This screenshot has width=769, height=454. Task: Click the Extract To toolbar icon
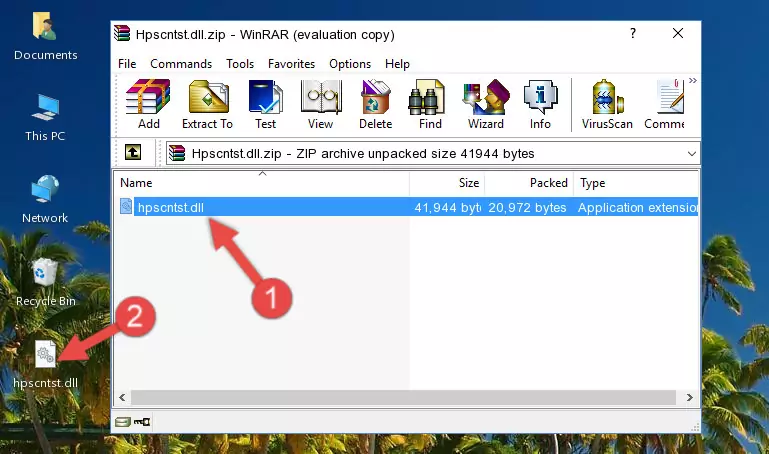(207, 104)
